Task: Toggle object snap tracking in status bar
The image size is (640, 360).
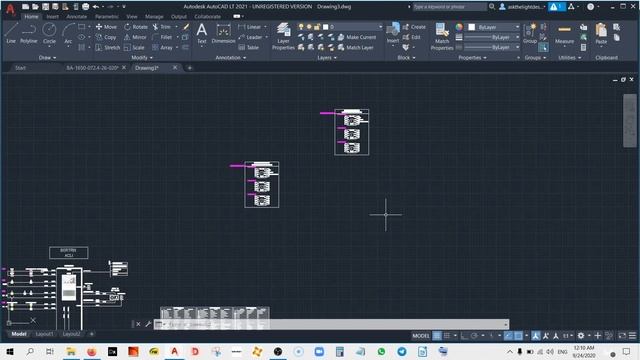Action: tap(508, 336)
